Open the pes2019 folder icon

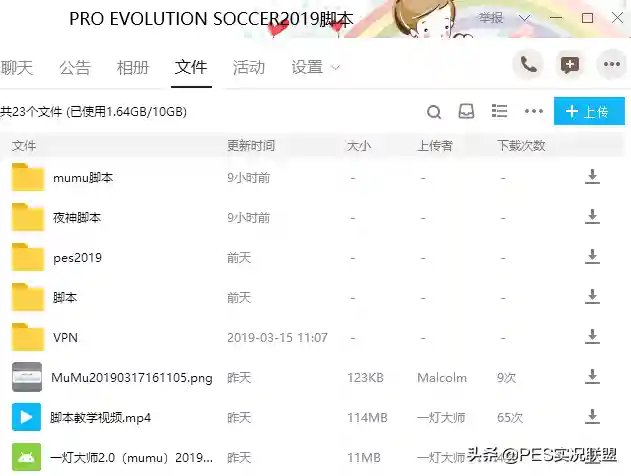(x=27, y=257)
